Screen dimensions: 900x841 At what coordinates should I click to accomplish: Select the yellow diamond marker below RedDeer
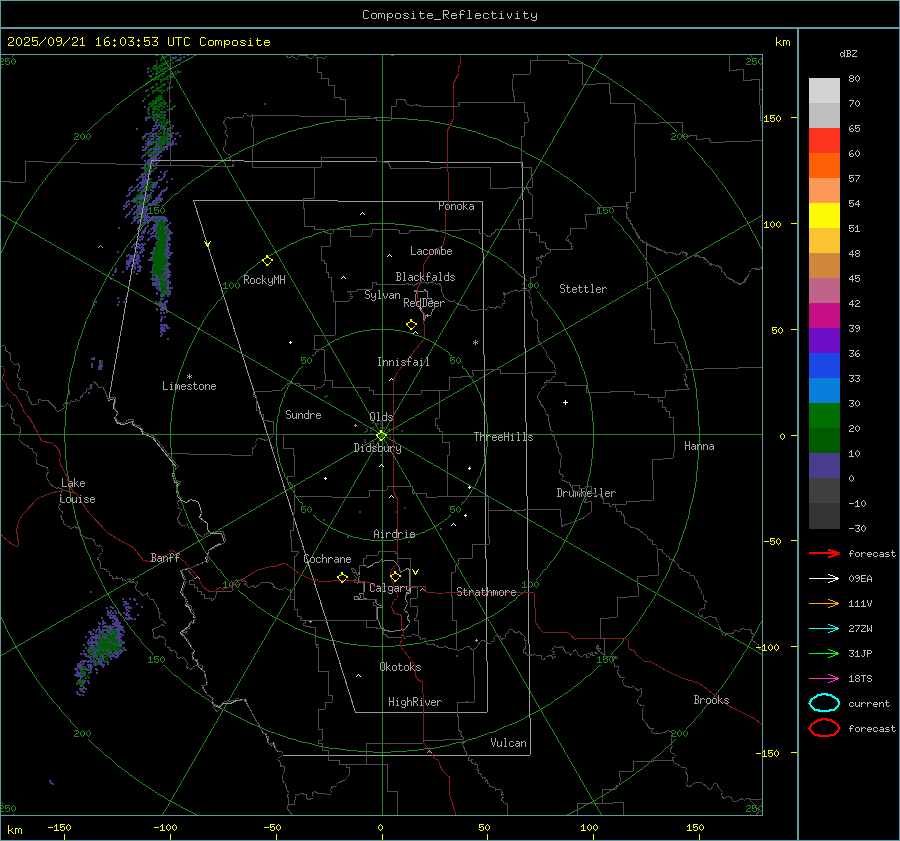point(411,325)
